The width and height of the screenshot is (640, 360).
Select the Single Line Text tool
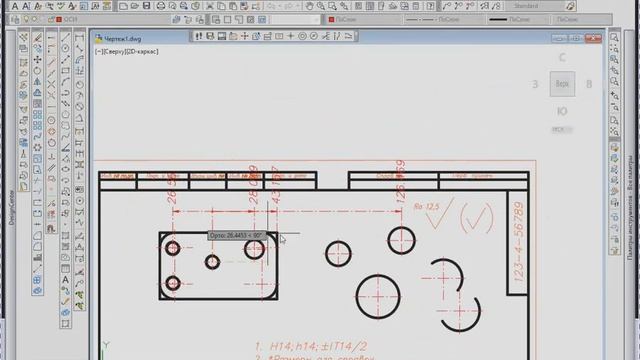[26, 6]
